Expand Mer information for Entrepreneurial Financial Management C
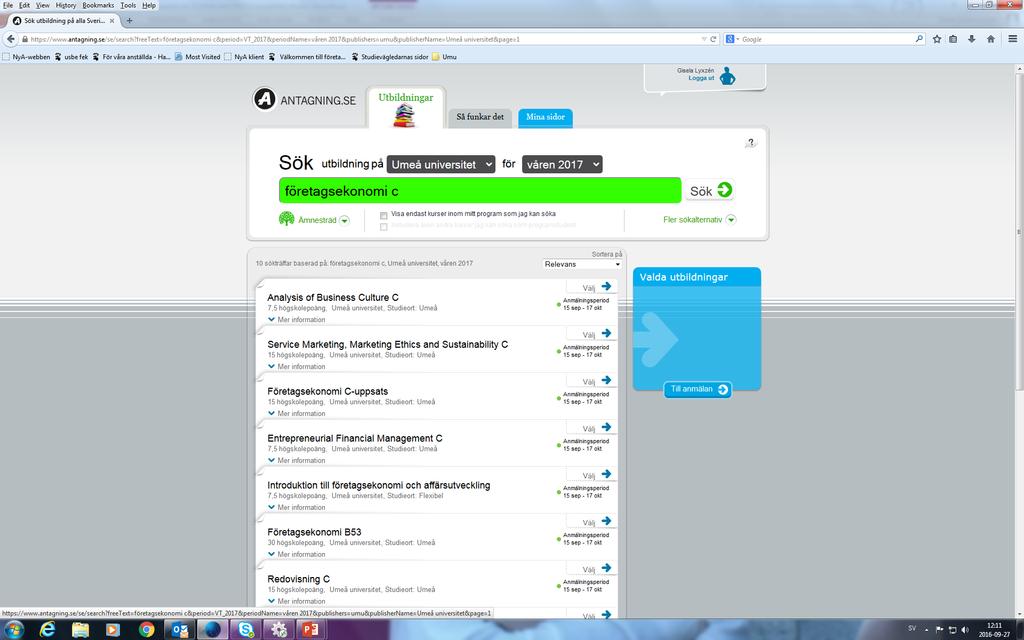This screenshot has width=1024, height=640. [x=296, y=460]
